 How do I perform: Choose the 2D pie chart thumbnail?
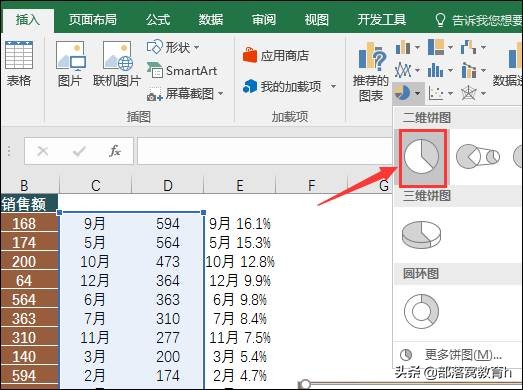tap(423, 158)
